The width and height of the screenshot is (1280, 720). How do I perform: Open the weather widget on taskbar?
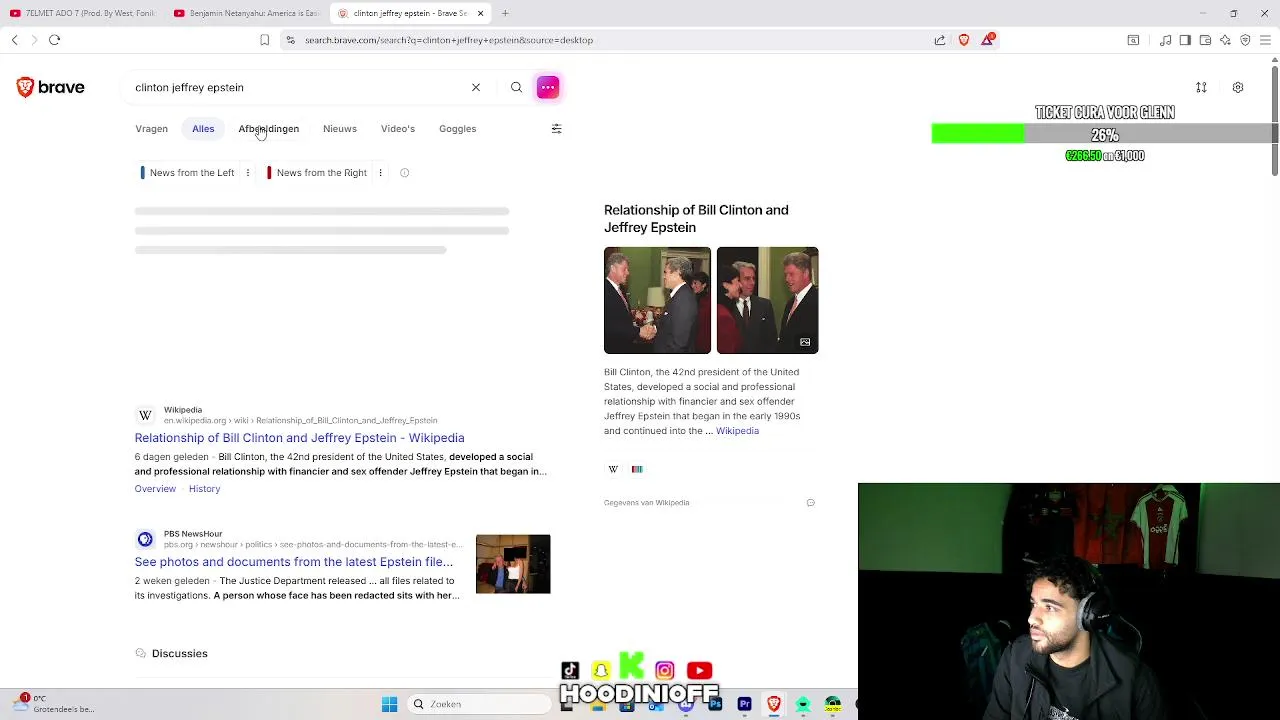point(55,704)
